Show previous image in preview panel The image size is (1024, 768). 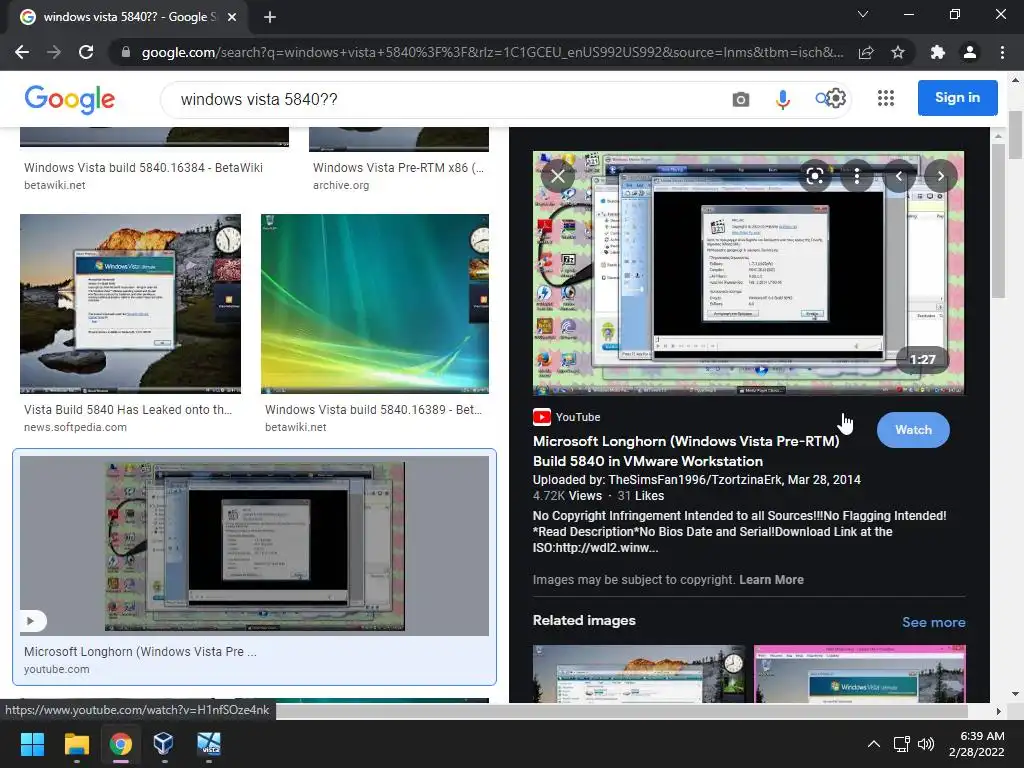point(899,176)
